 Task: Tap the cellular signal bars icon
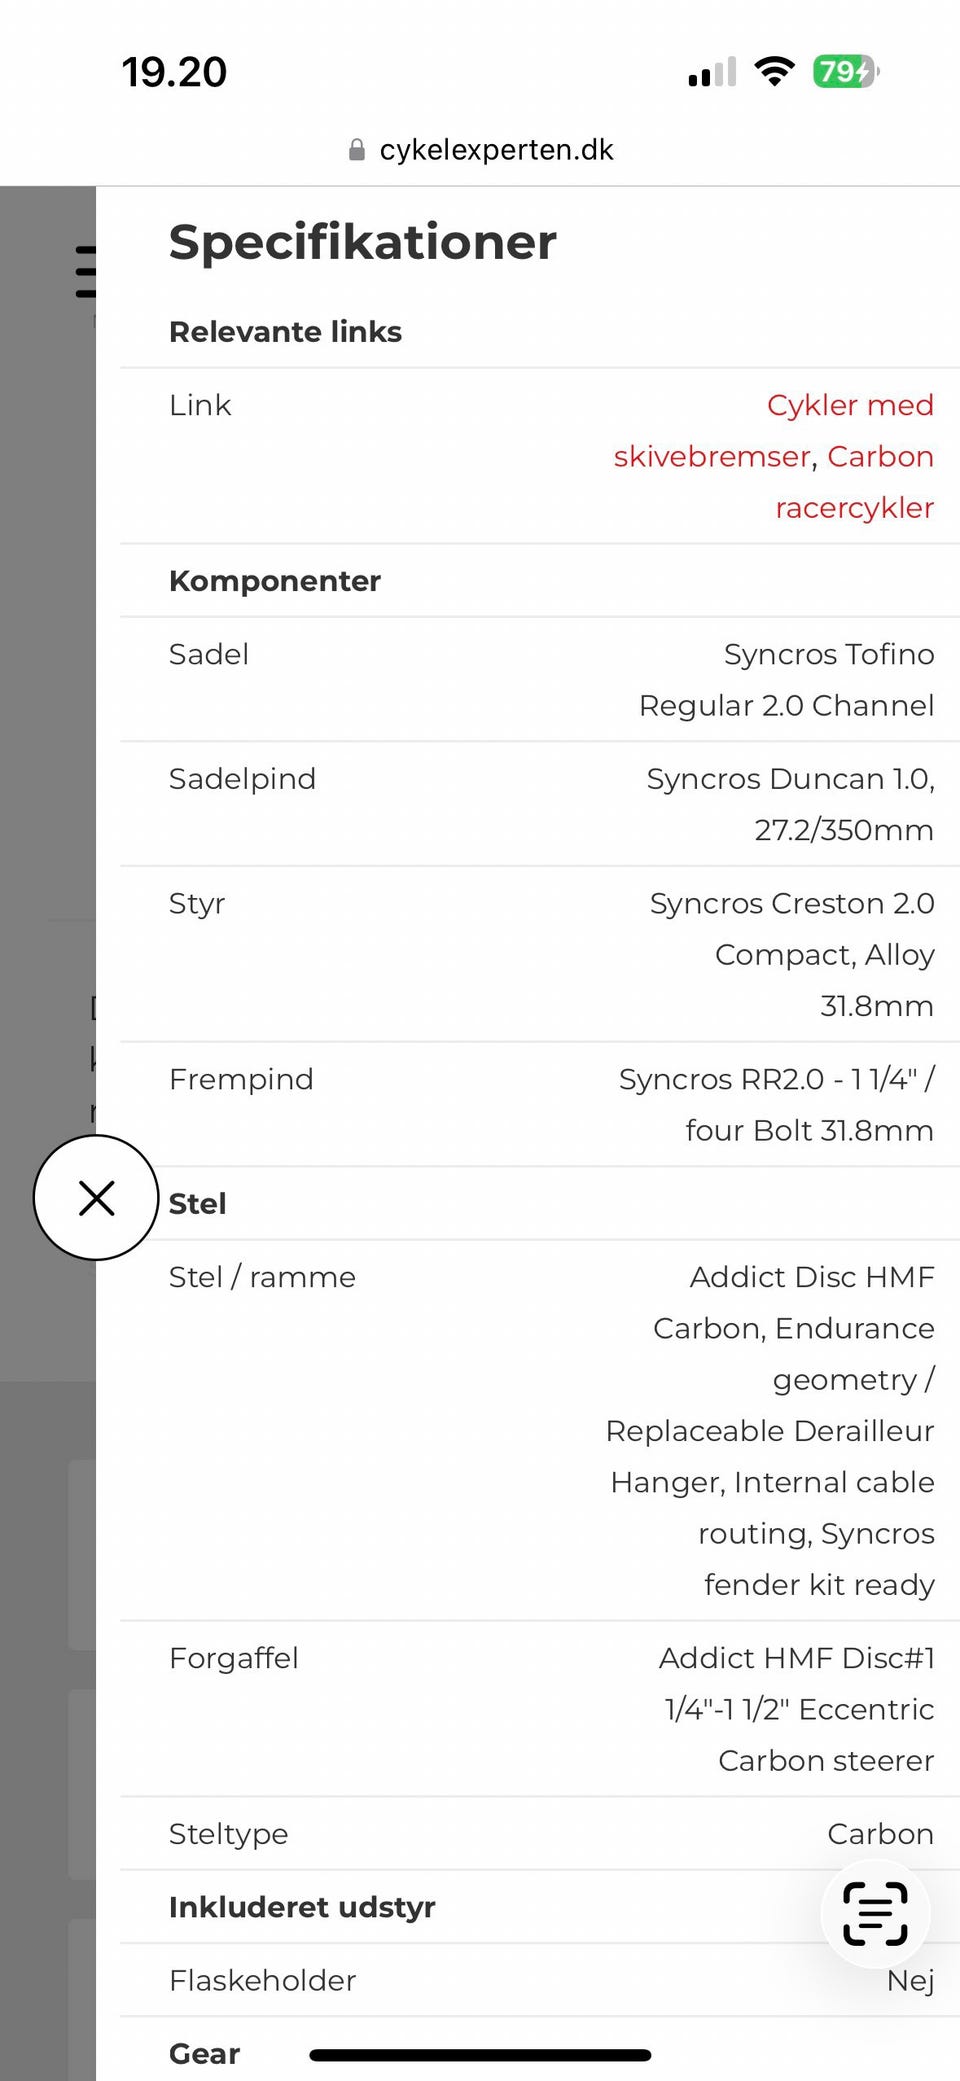pyautogui.click(x=712, y=72)
